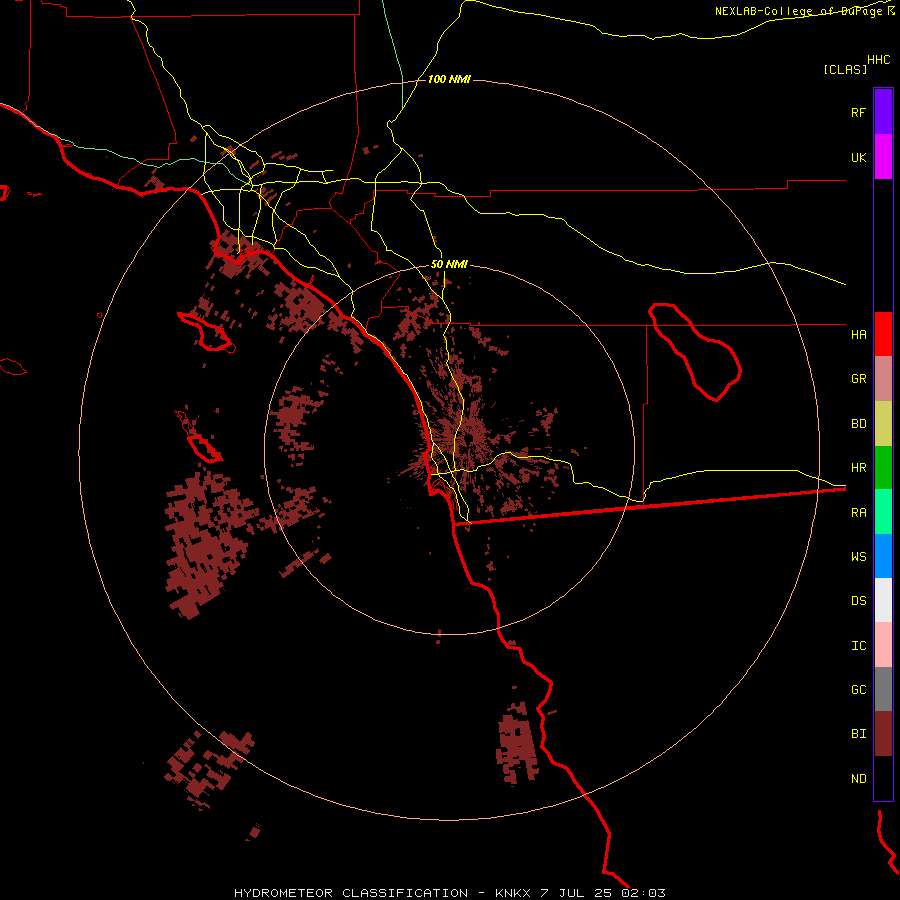Click the DS legend label

pos(858,601)
